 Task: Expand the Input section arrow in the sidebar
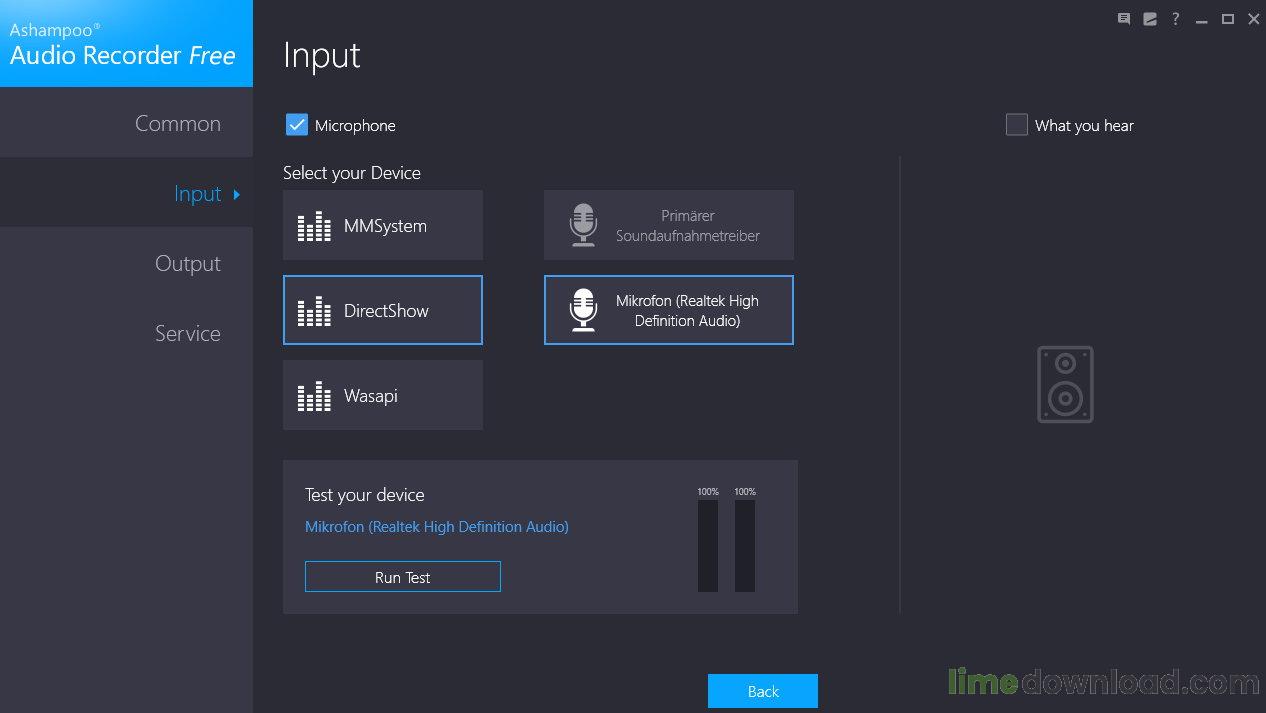tap(237, 194)
